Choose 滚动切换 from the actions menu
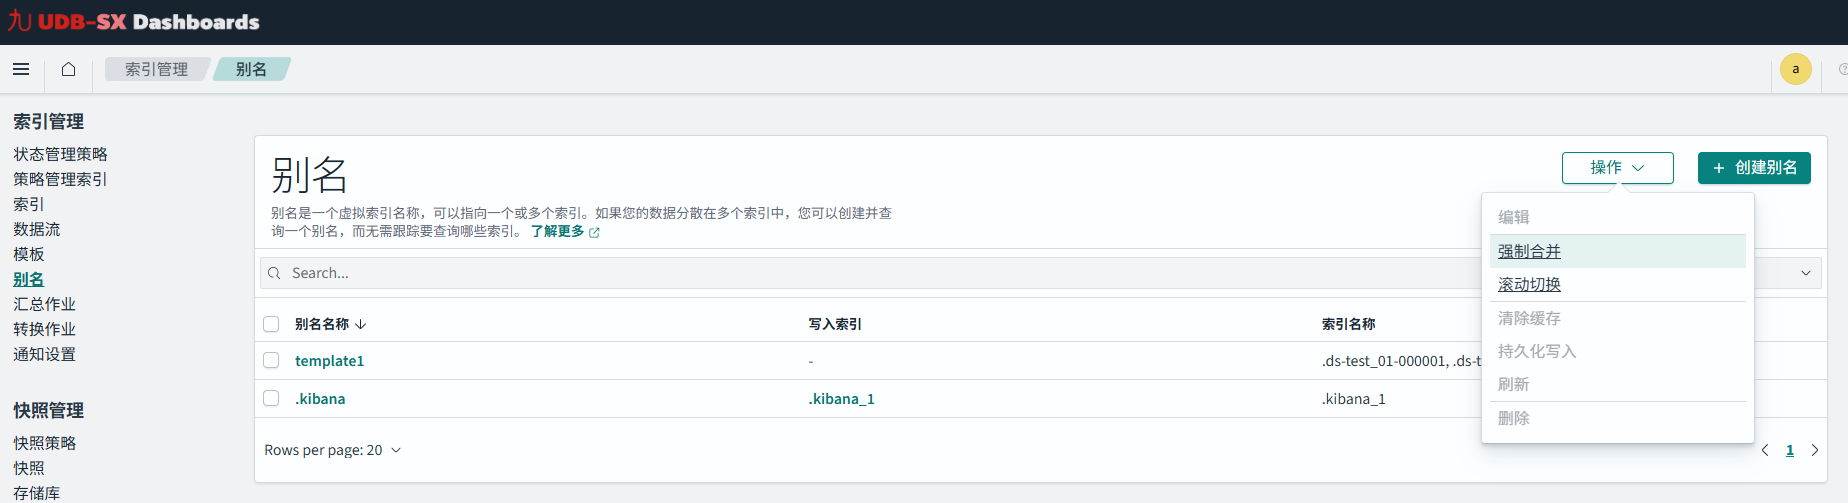1848x503 pixels. point(1529,284)
